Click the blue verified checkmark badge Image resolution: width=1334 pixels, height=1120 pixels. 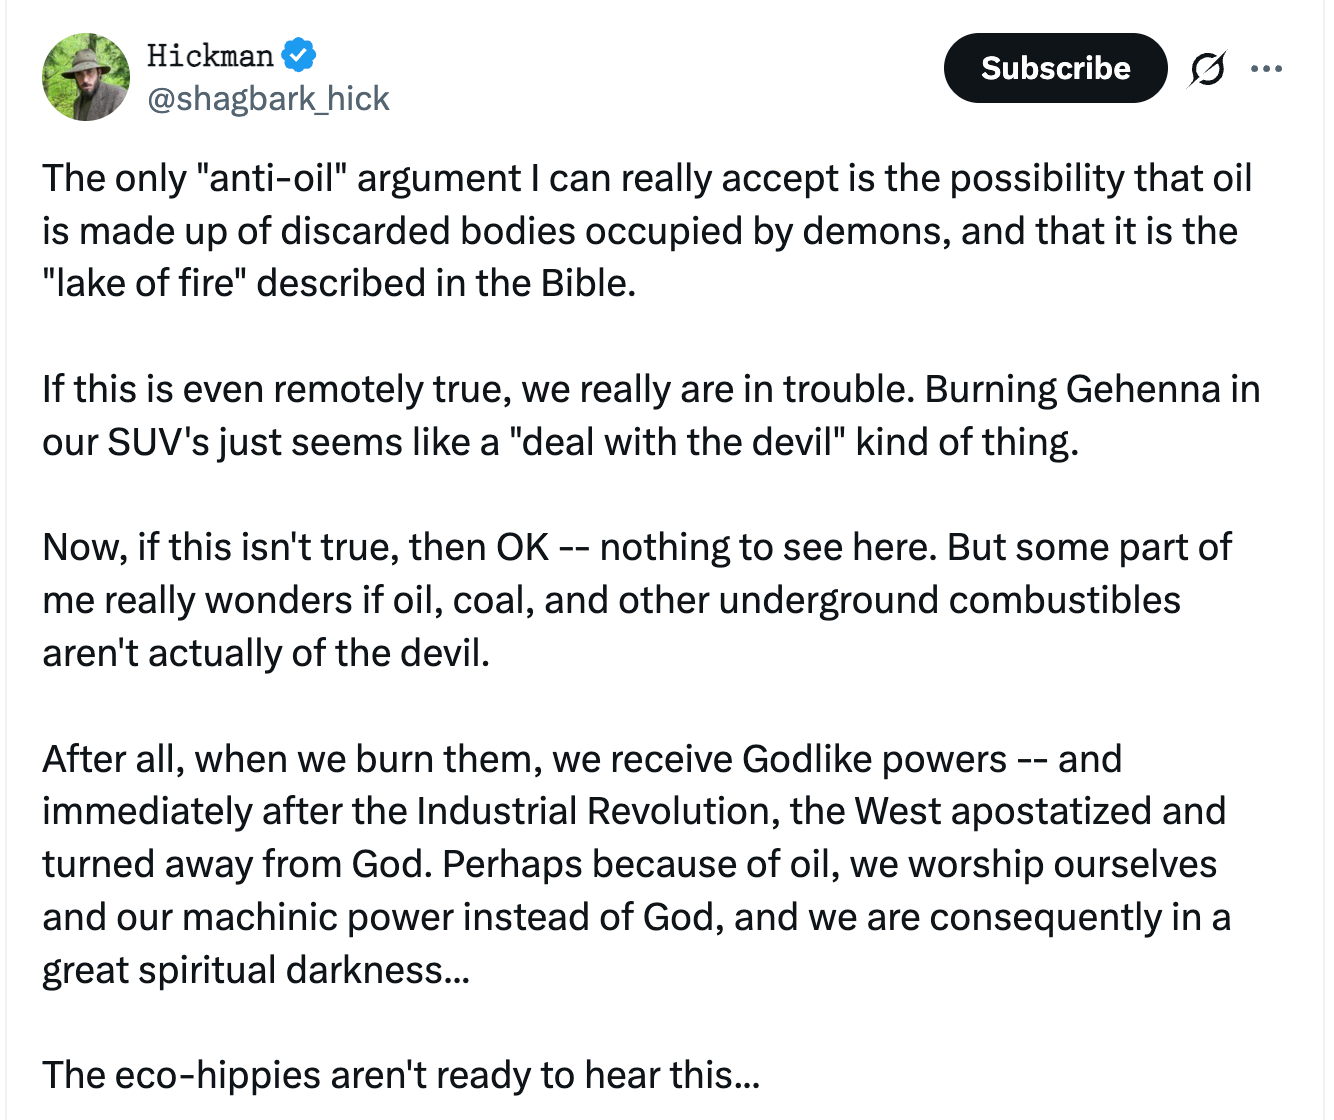[x=298, y=55]
